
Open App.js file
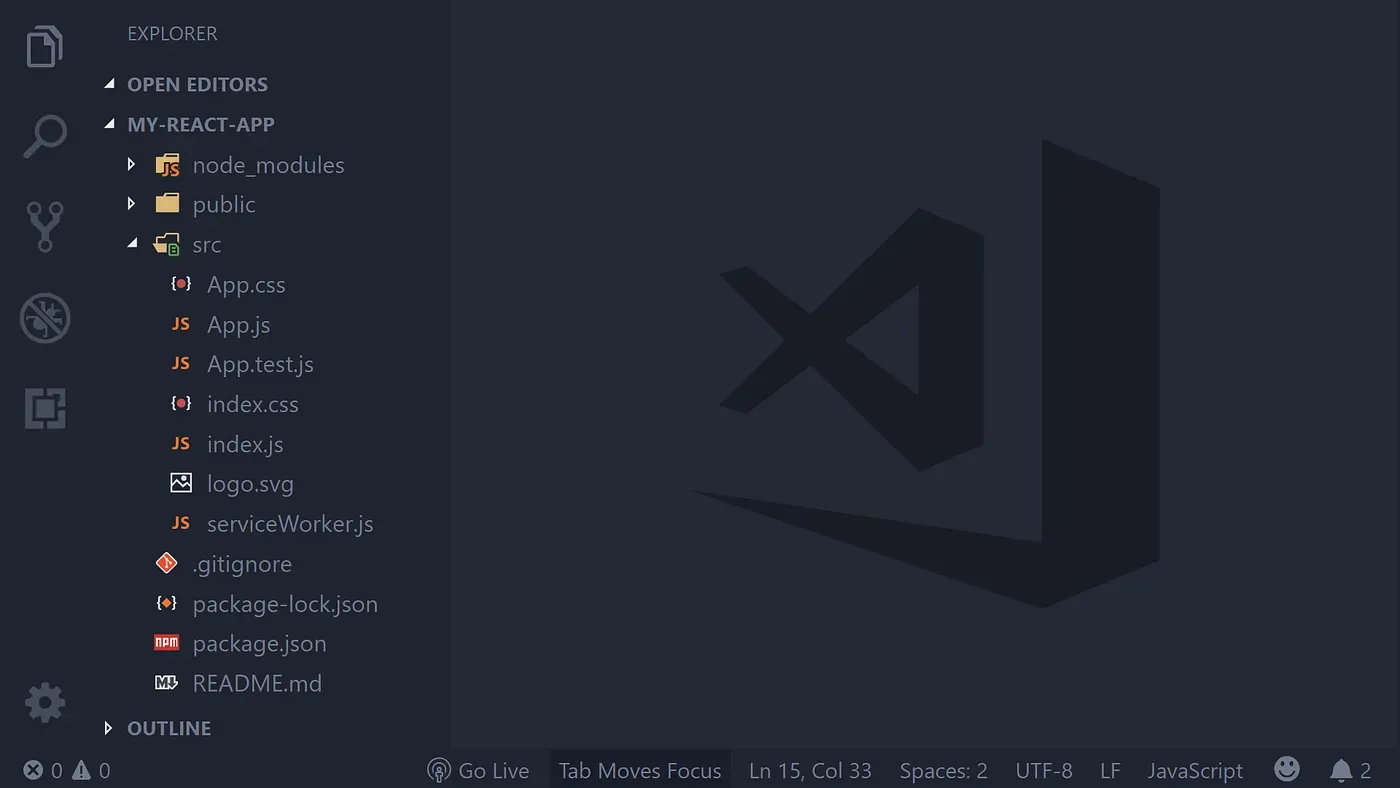pos(238,324)
